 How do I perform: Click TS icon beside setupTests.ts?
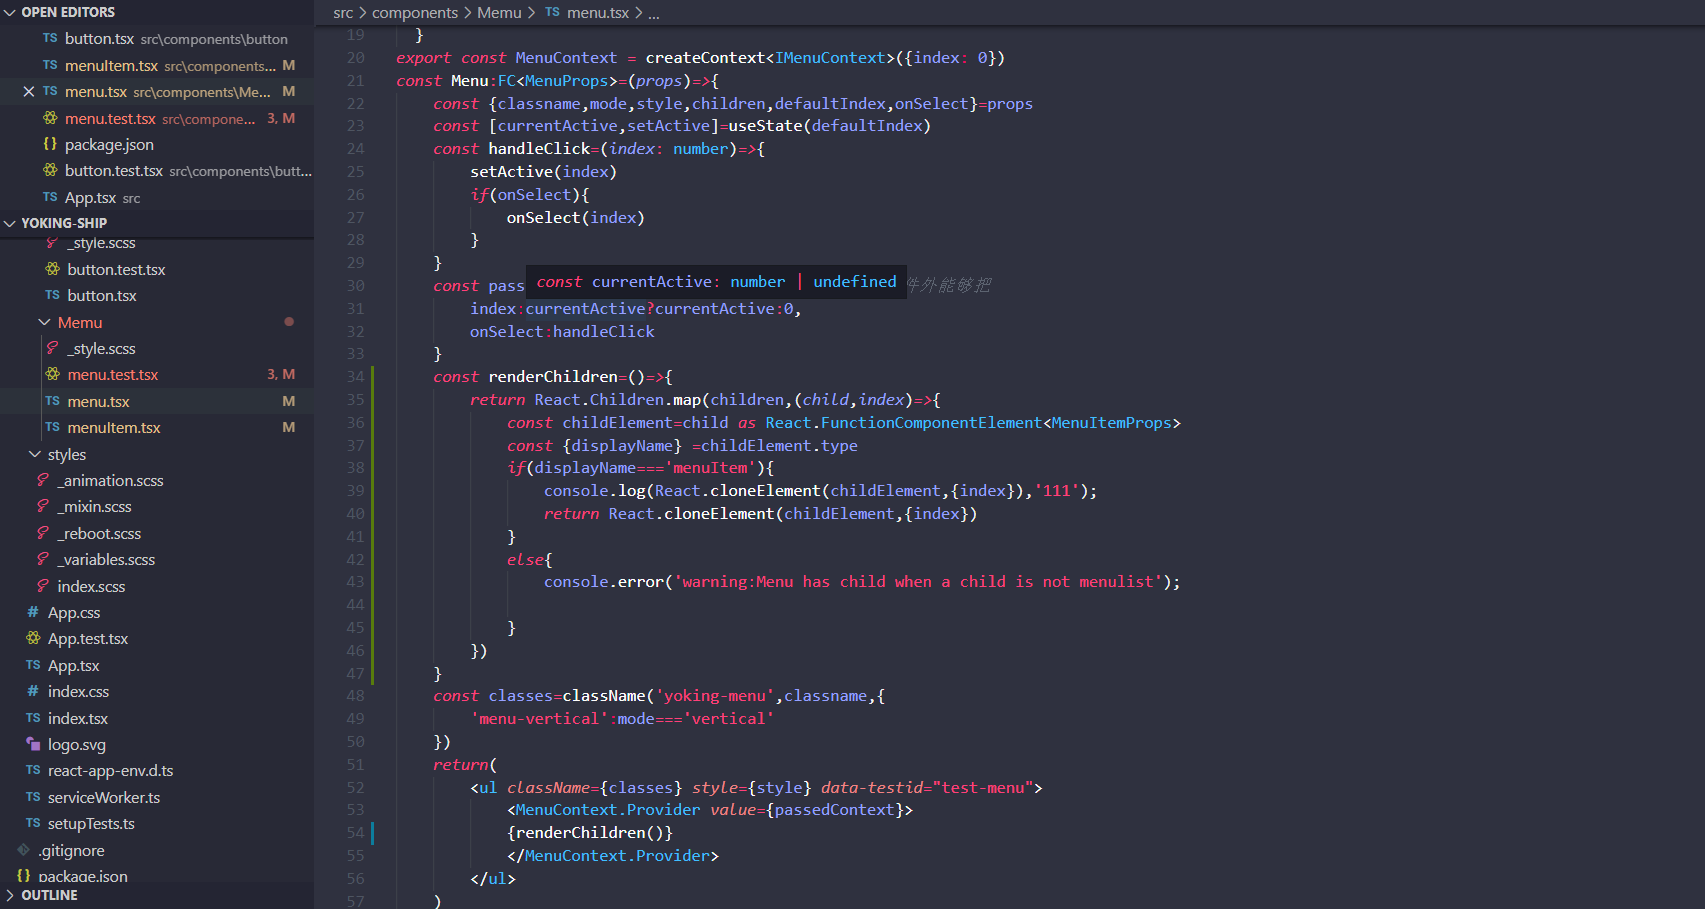click(33, 824)
